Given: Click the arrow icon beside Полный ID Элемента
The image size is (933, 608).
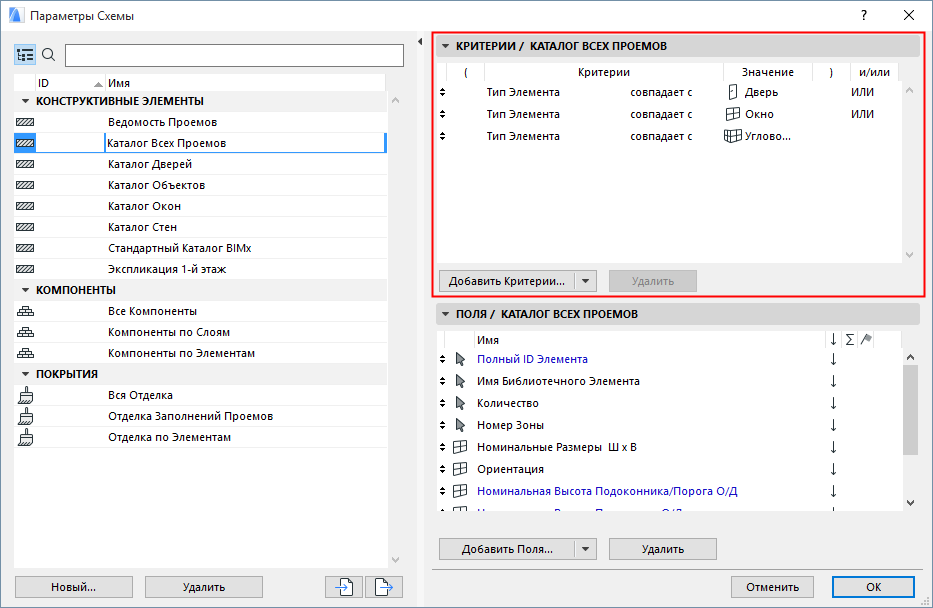Looking at the screenshot, I should 460,359.
